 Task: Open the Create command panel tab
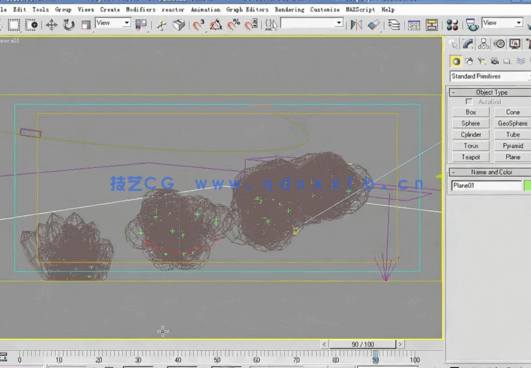point(453,44)
